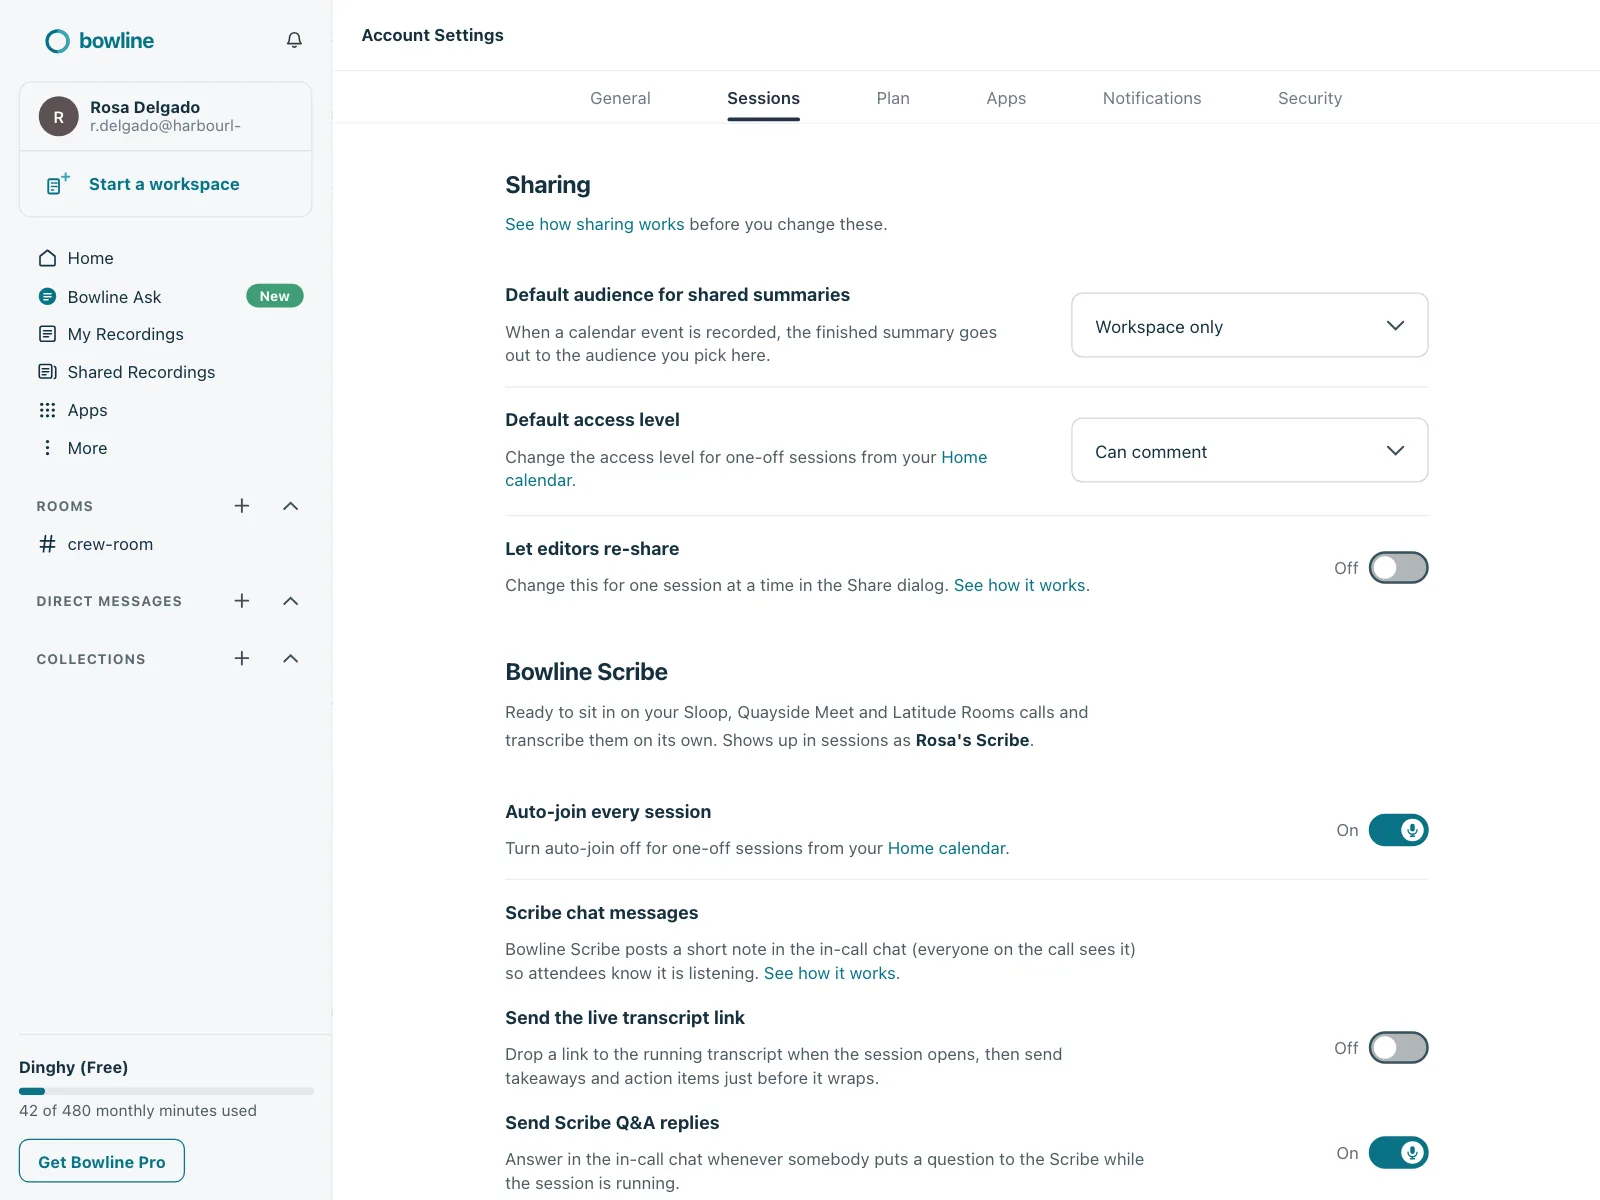Turn off Send Scribe Q&A replies switch
The width and height of the screenshot is (1600, 1200).
pos(1398,1153)
